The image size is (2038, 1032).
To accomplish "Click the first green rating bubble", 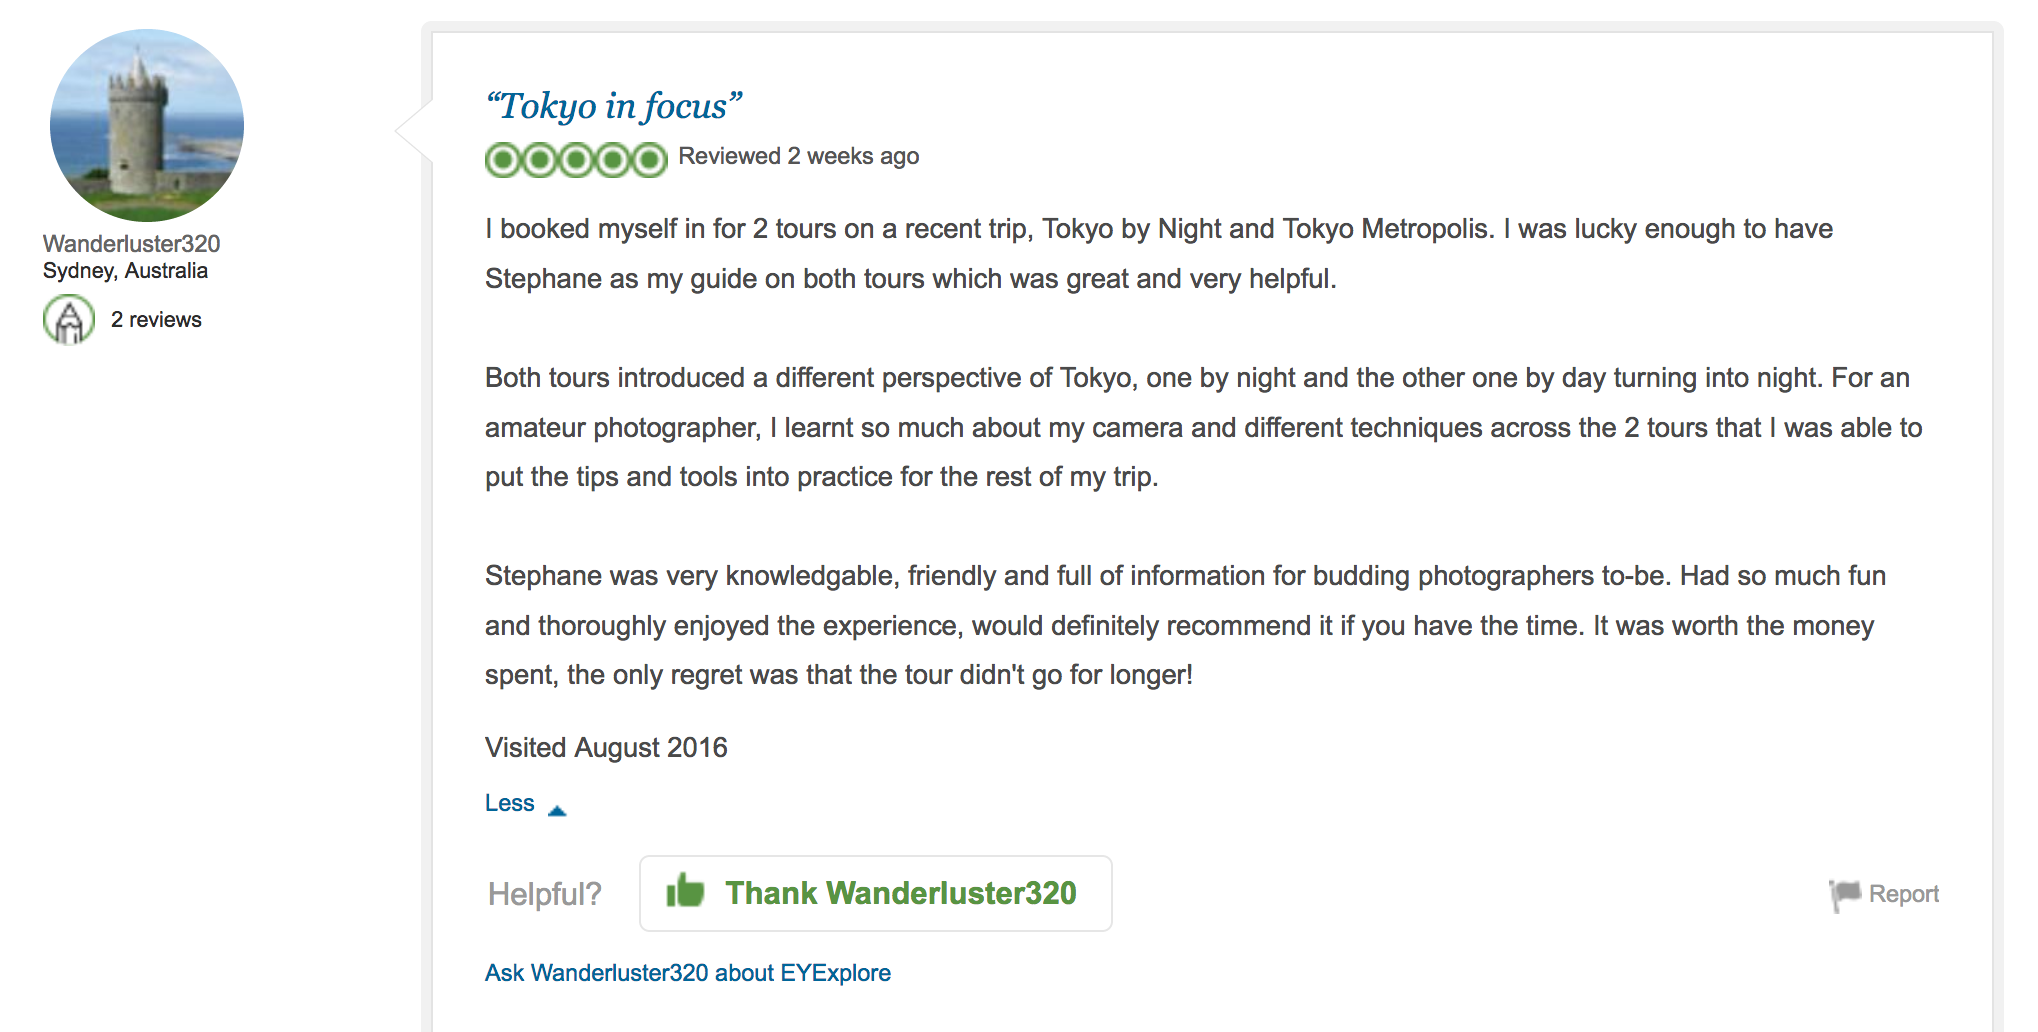I will [503, 160].
